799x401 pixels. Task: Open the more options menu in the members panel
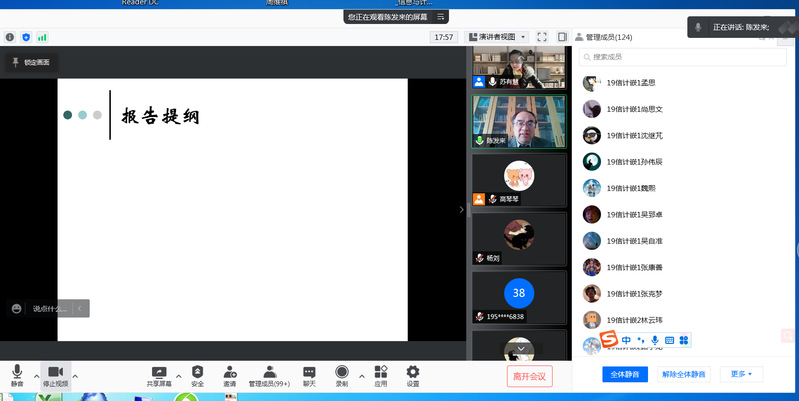pyautogui.click(x=742, y=374)
